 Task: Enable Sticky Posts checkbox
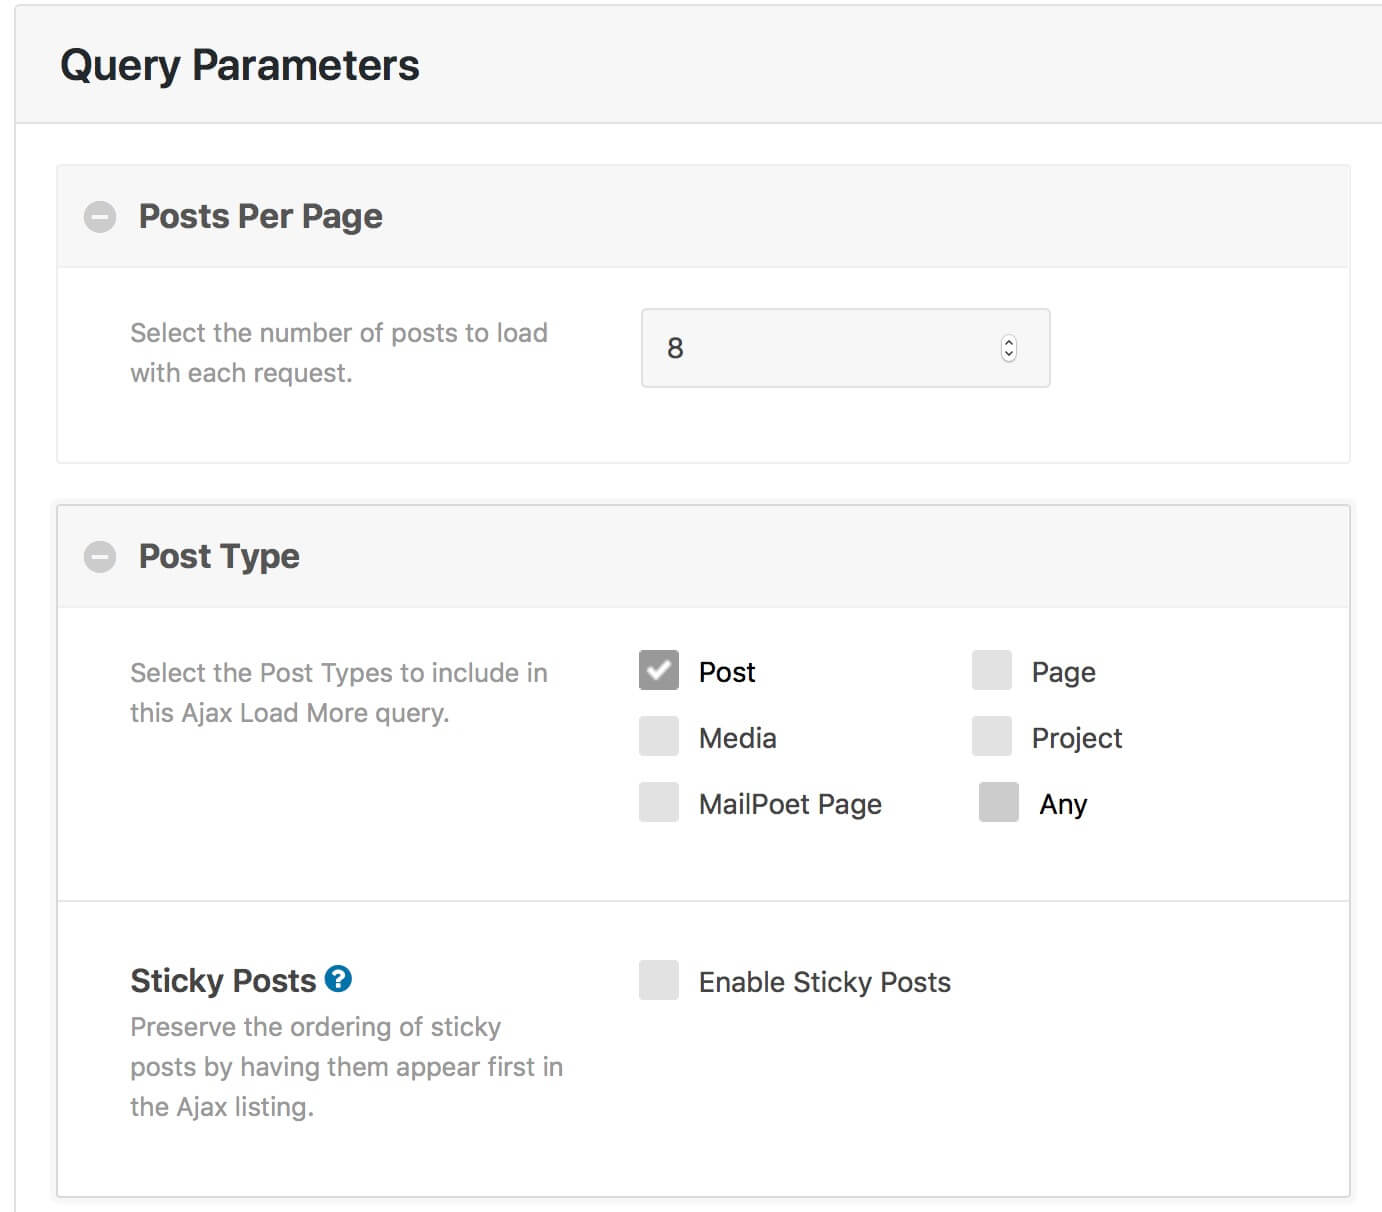[x=659, y=981]
